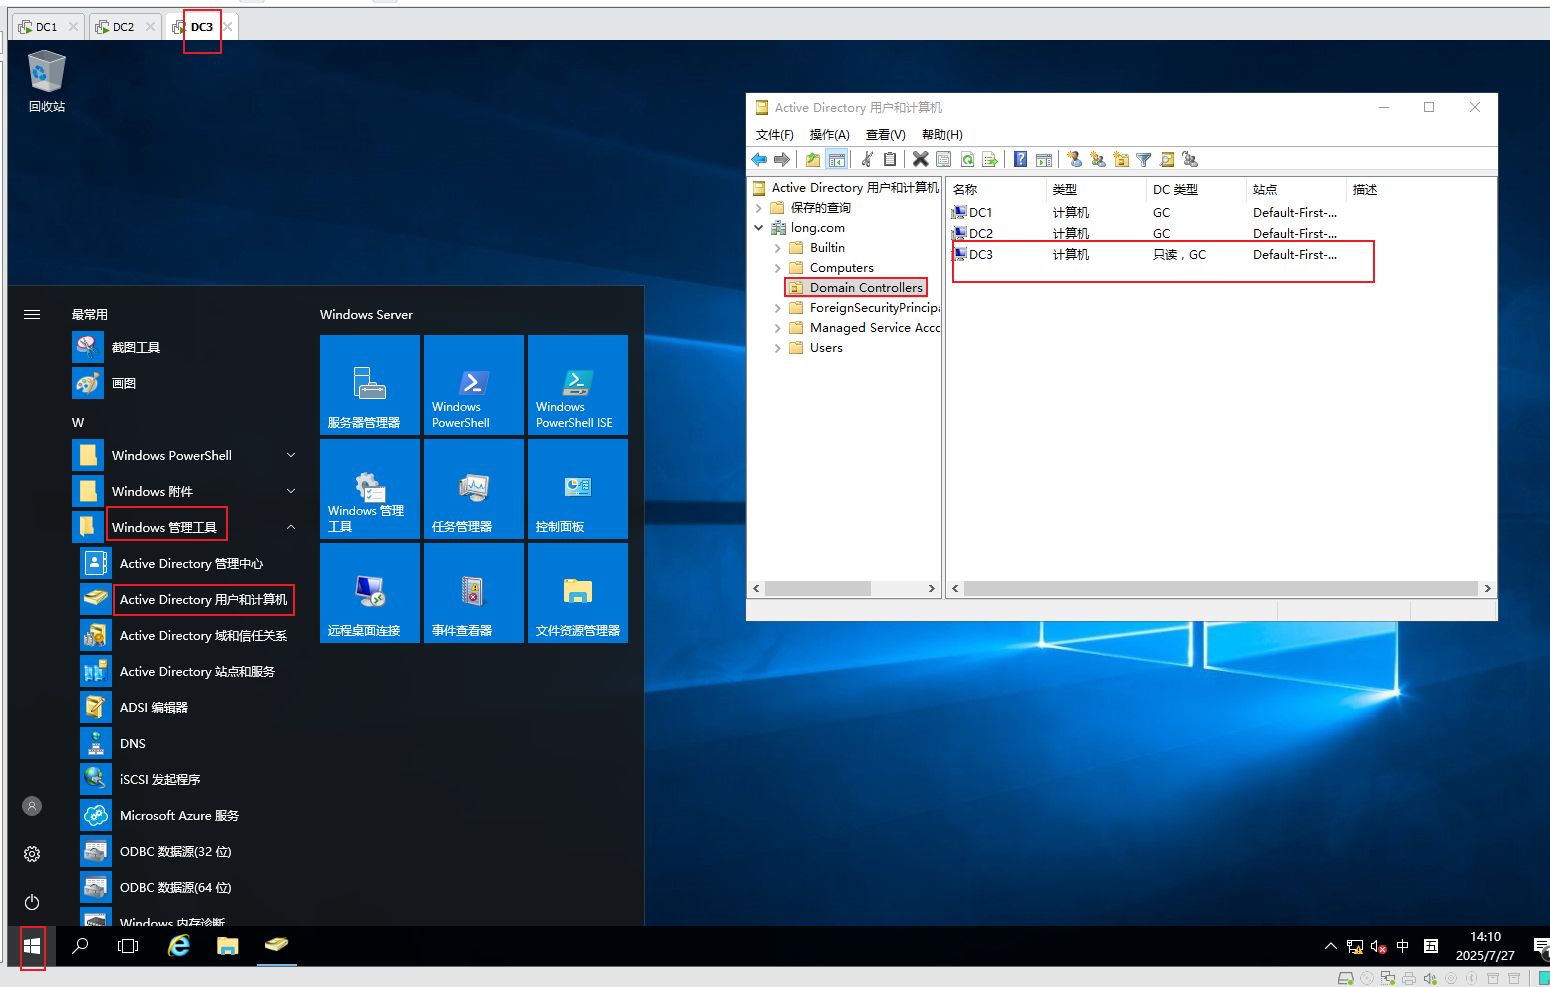This screenshot has height=987, width=1550.
Task: Go up one level in ADUC toolbar
Action: (x=813, y=159)
